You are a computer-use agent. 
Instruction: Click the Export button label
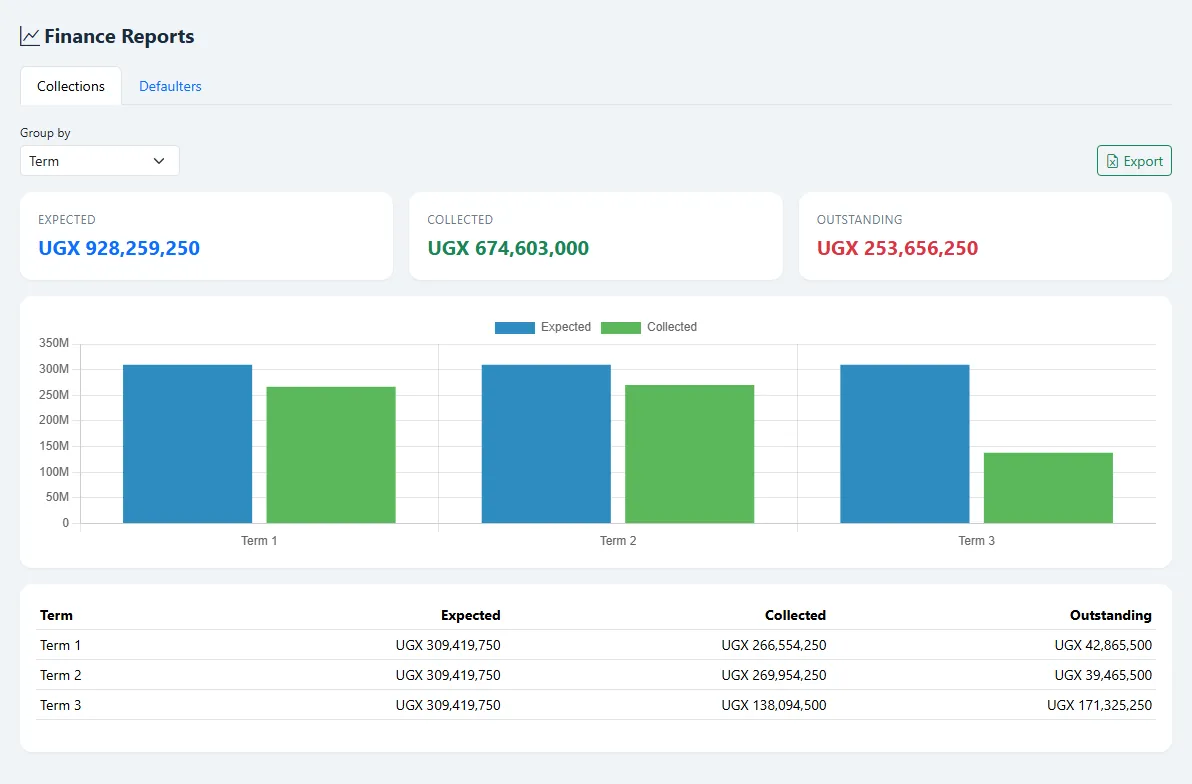1143,161
